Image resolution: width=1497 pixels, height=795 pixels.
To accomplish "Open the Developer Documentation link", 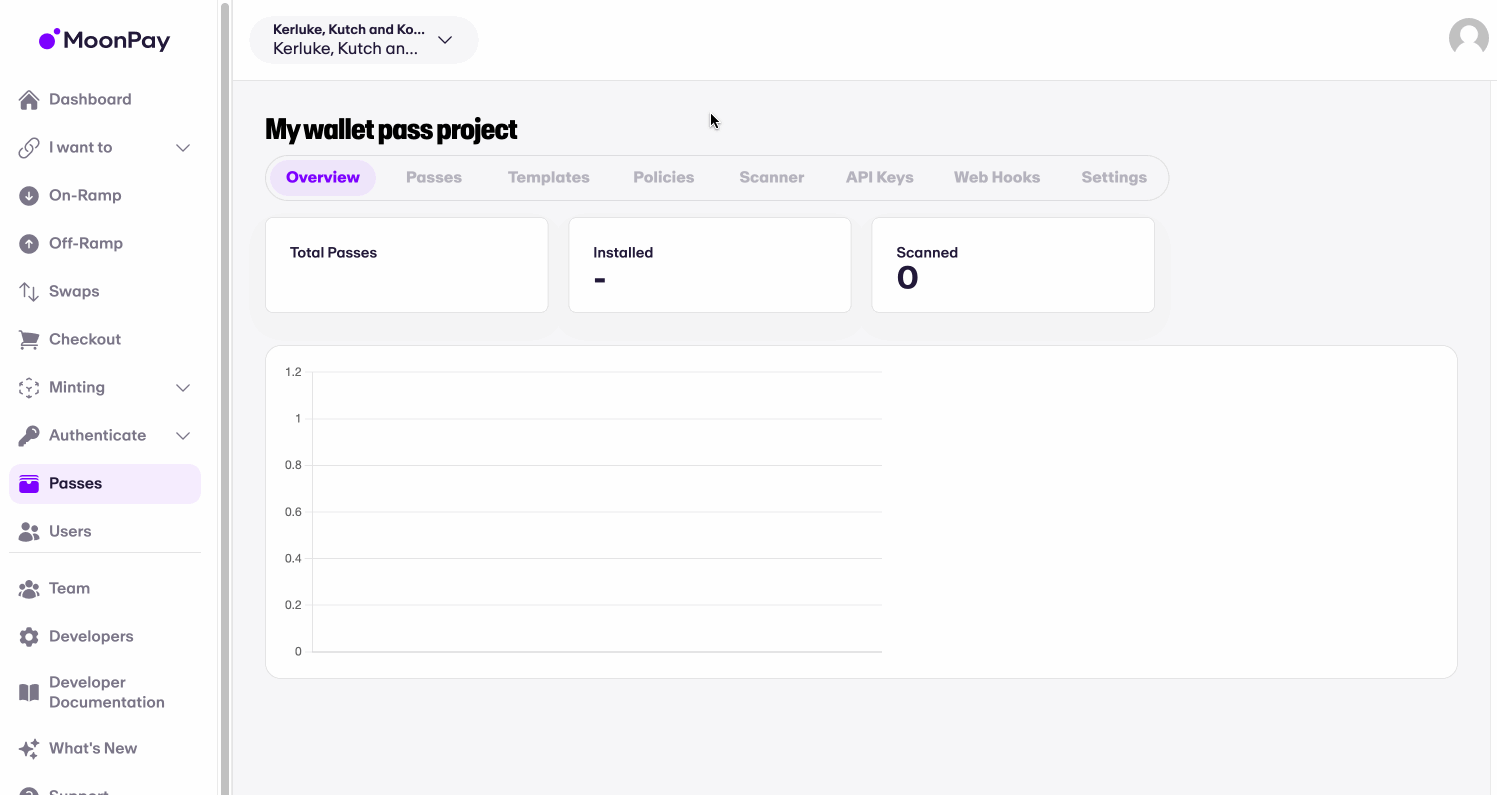I will coord(106,692).
